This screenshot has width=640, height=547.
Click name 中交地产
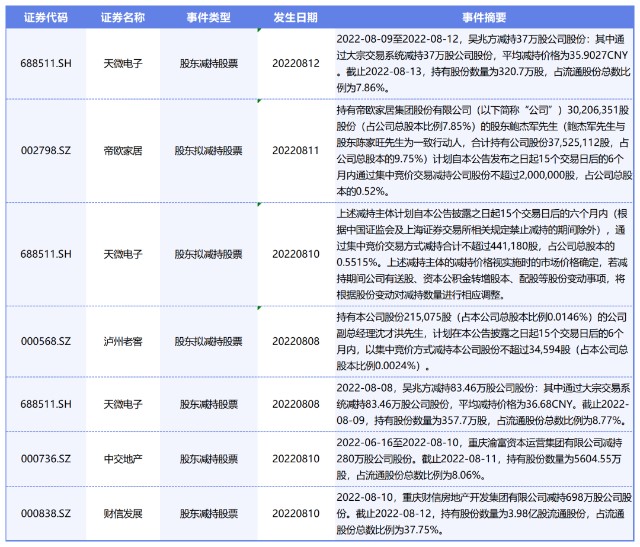pos(123,459)
